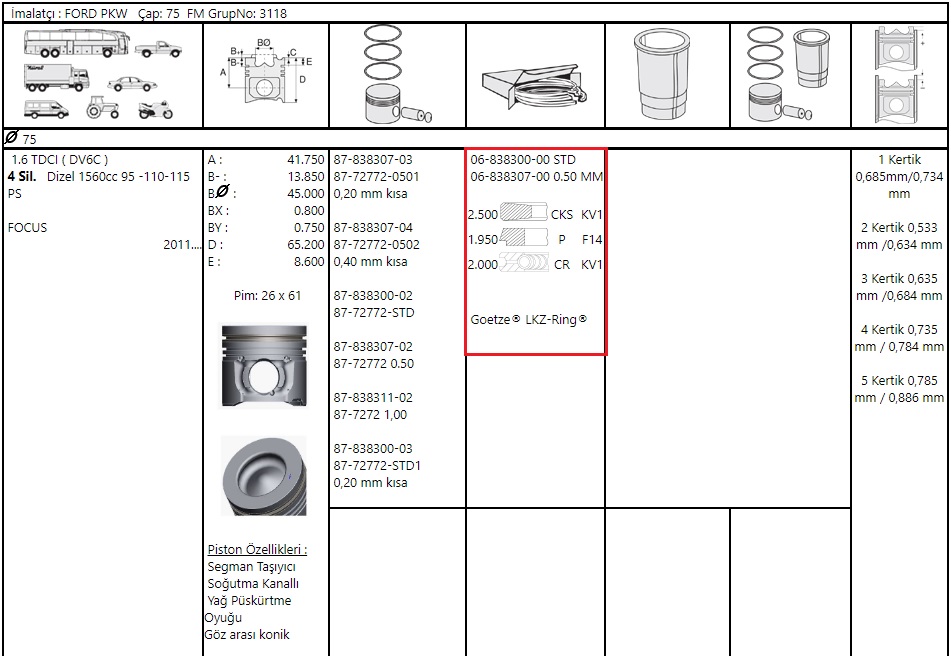Select part number 87-838307-04

tap(373, 228)
